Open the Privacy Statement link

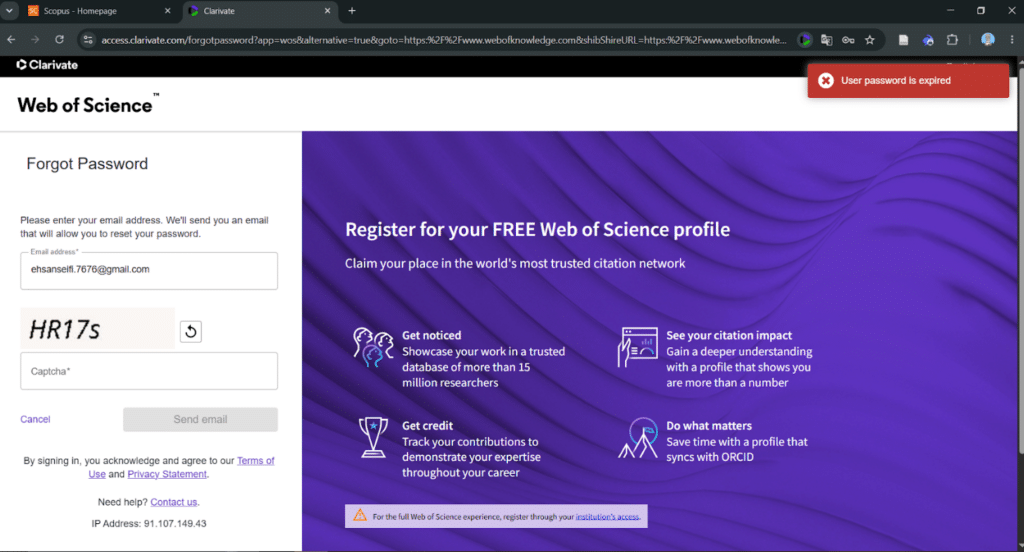point(167,474)
